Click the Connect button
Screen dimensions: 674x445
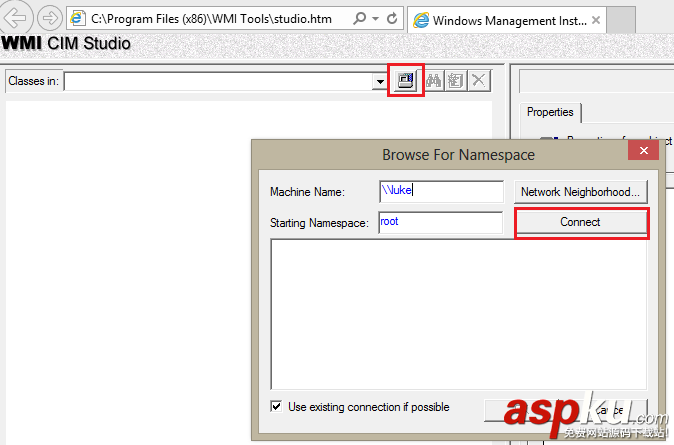click(x=580, y=222)
